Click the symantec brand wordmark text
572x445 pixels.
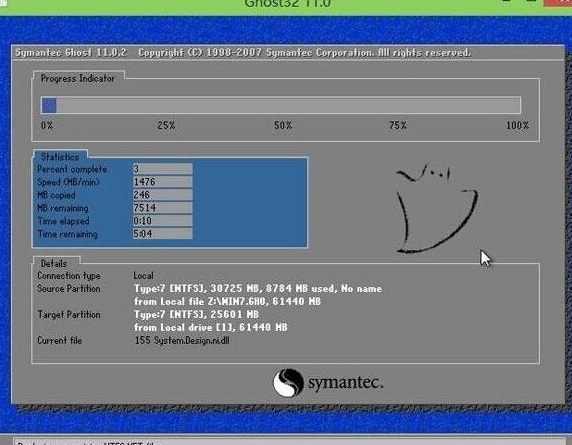point(346,383)
